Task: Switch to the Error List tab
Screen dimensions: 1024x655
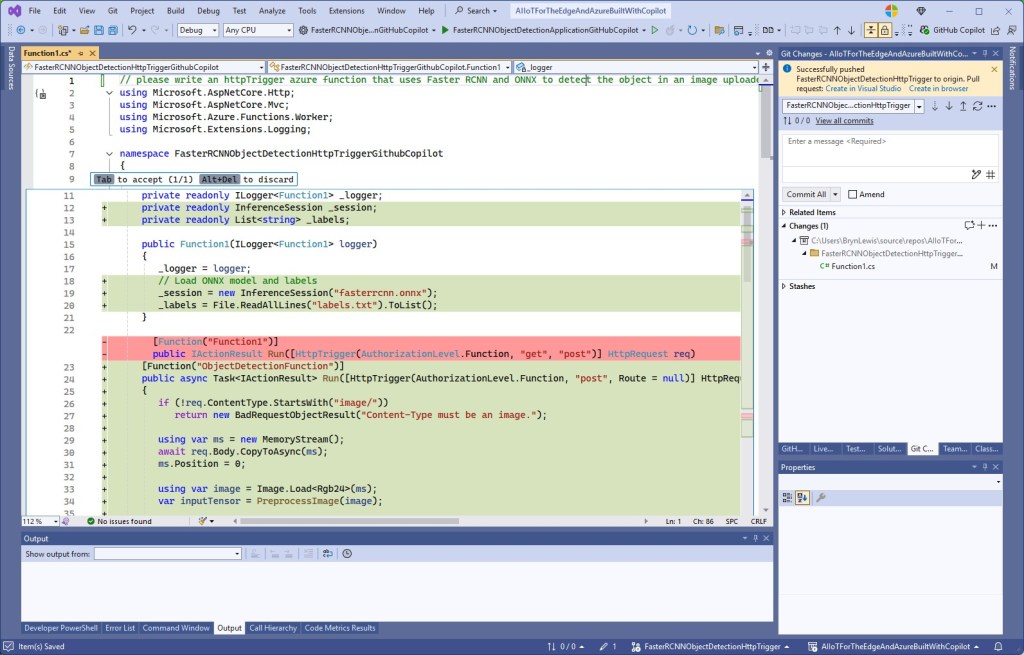Action: [120, 628]
